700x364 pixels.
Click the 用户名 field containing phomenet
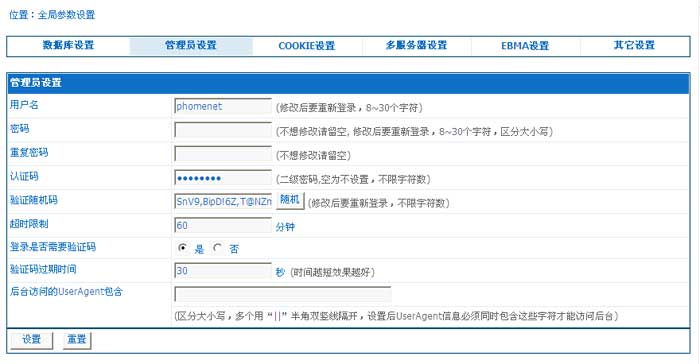point(223,106)
